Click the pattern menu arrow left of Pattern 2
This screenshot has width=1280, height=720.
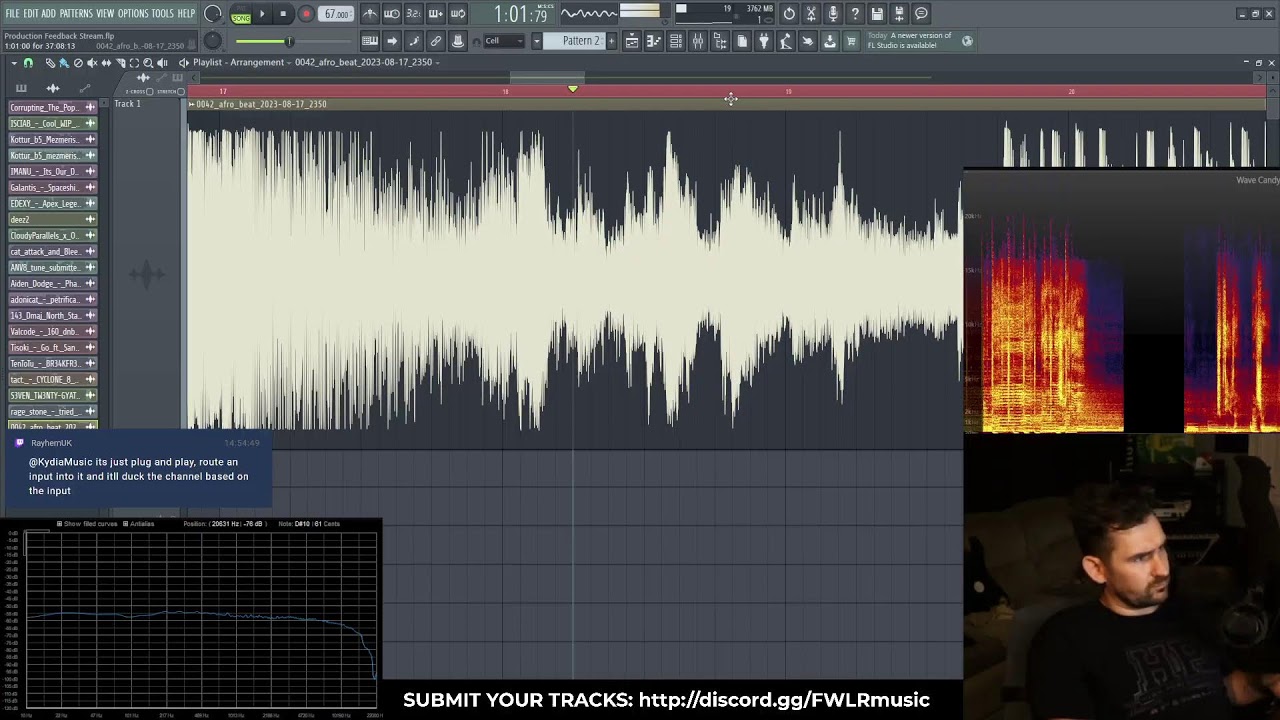(x=536, y=41)
